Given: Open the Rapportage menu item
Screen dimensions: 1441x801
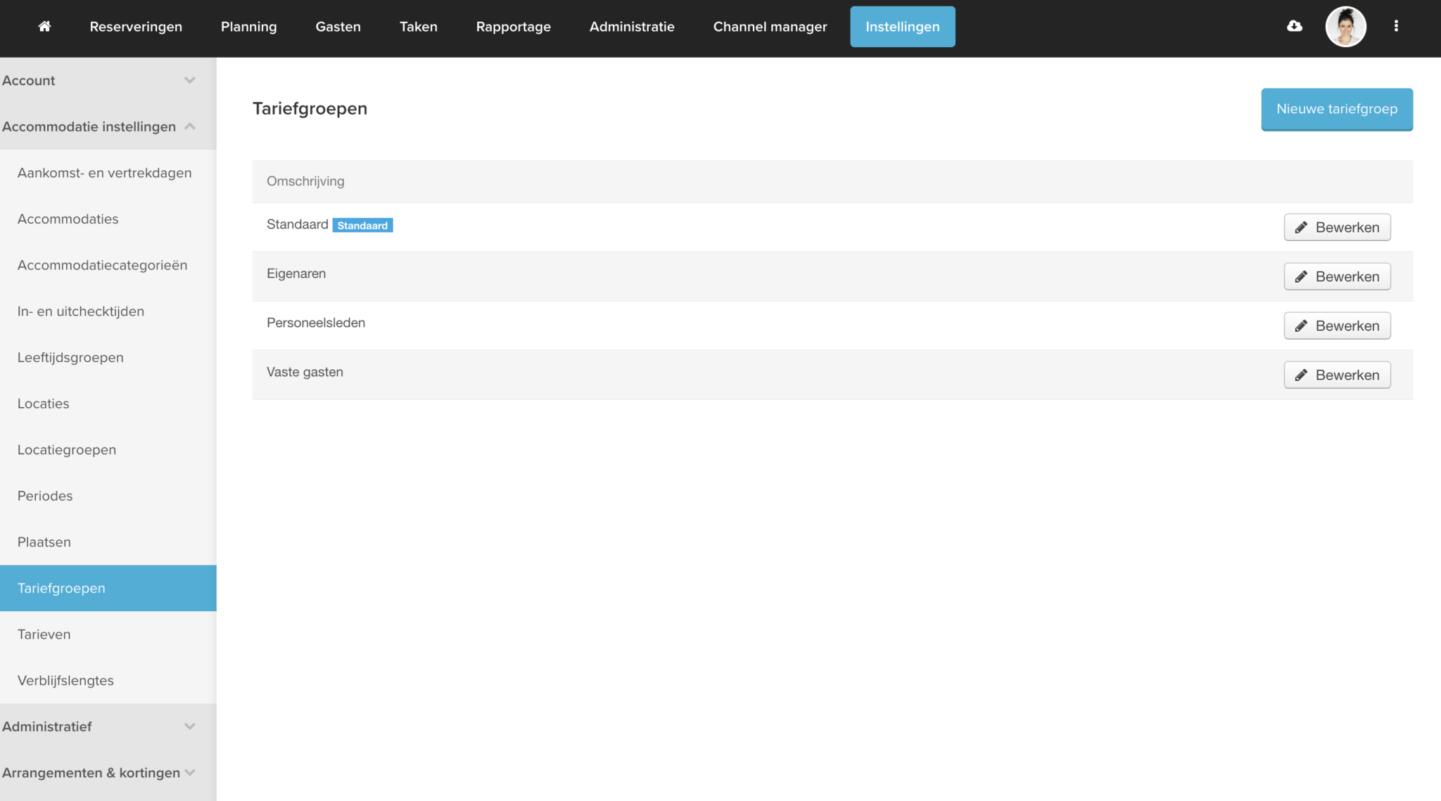Looking at the screenshot, I should coord(513,27).
